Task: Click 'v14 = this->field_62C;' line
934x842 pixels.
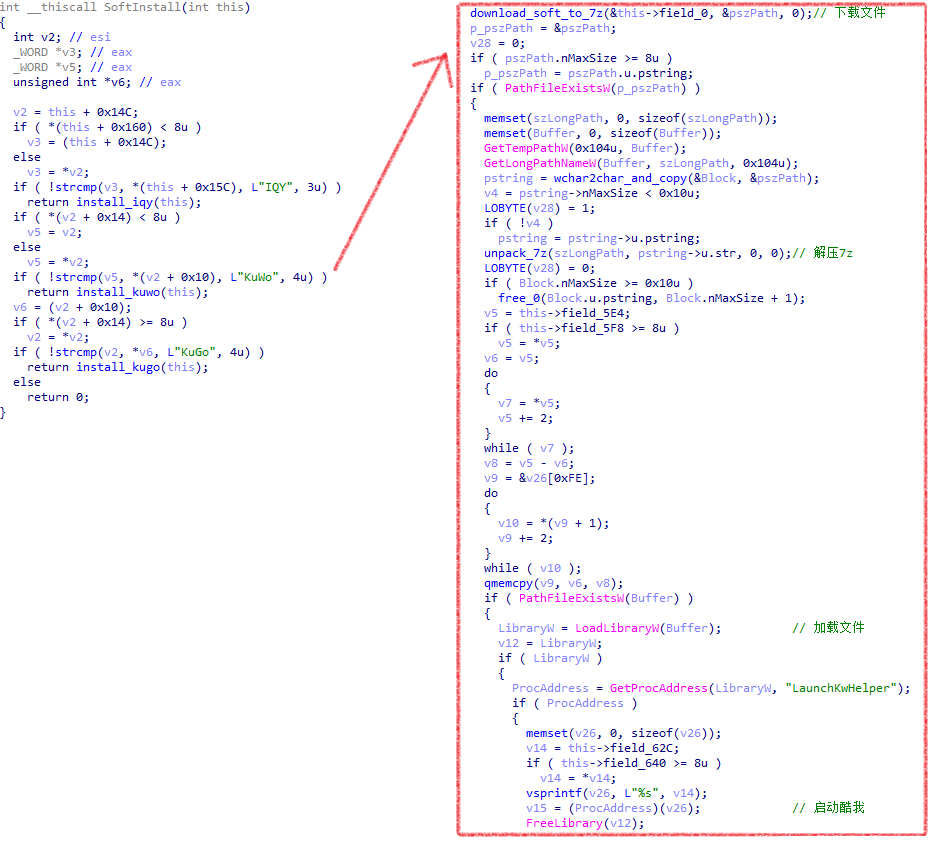Action: tap(602, 748)
